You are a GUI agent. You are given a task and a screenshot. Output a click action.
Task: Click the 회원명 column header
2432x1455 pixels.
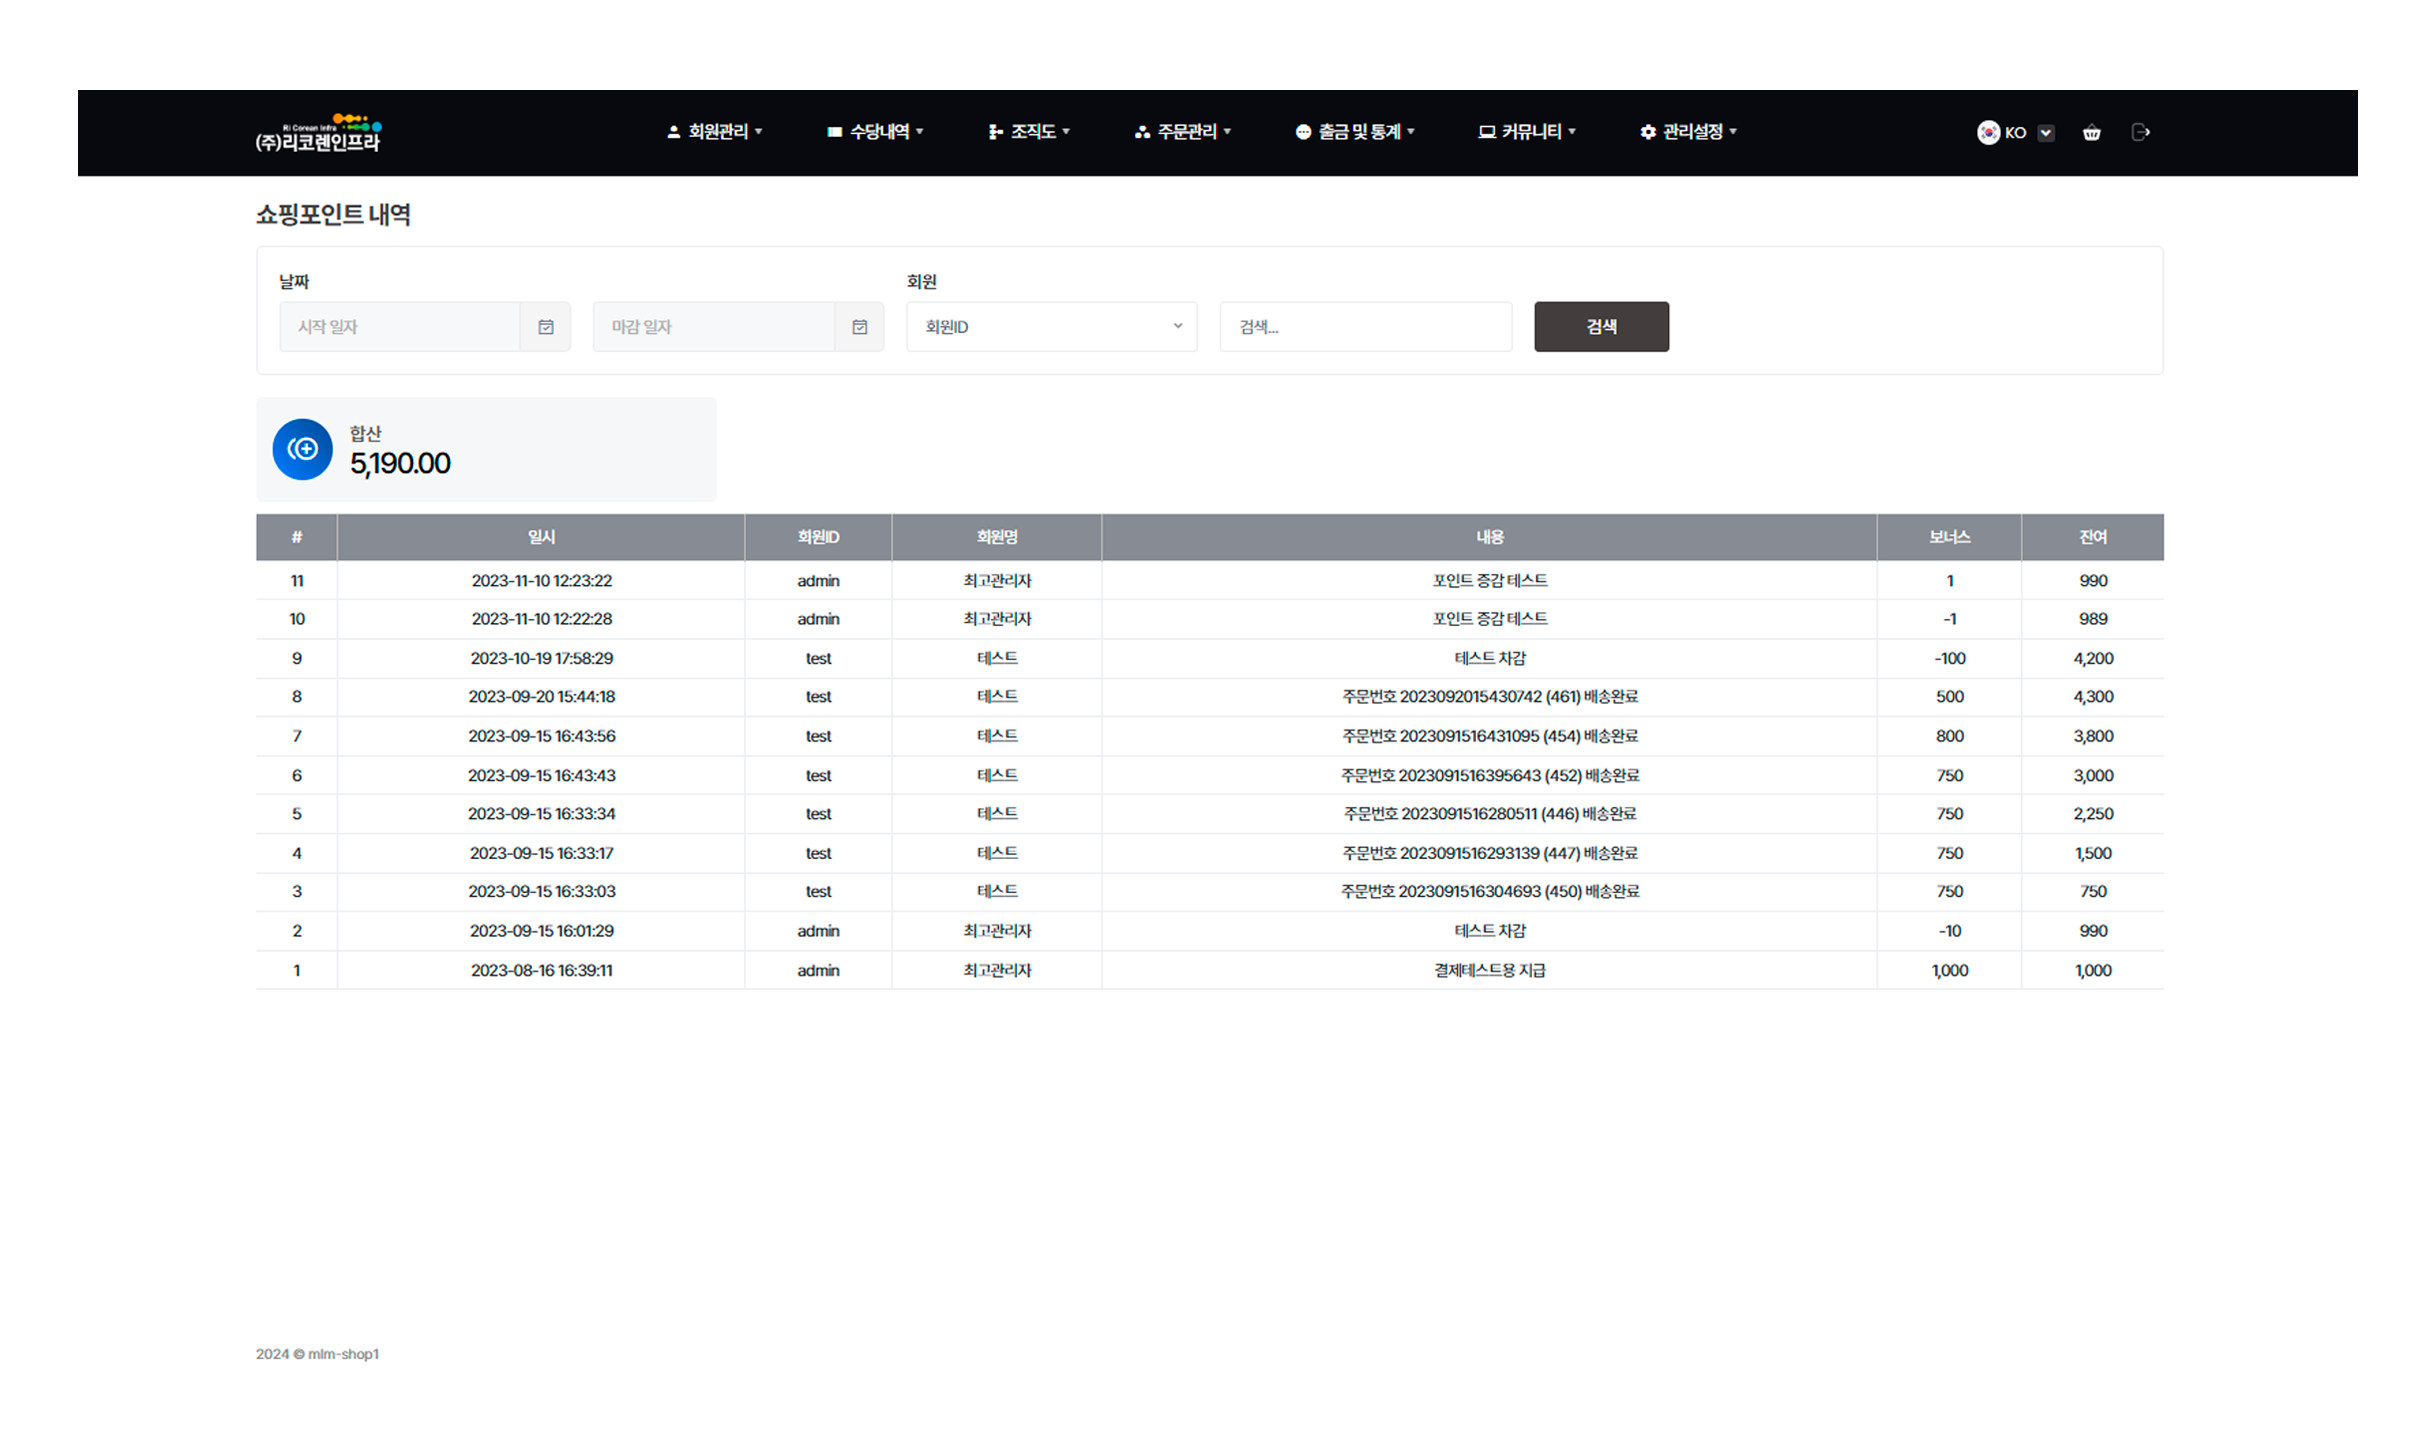coord(997,537)
